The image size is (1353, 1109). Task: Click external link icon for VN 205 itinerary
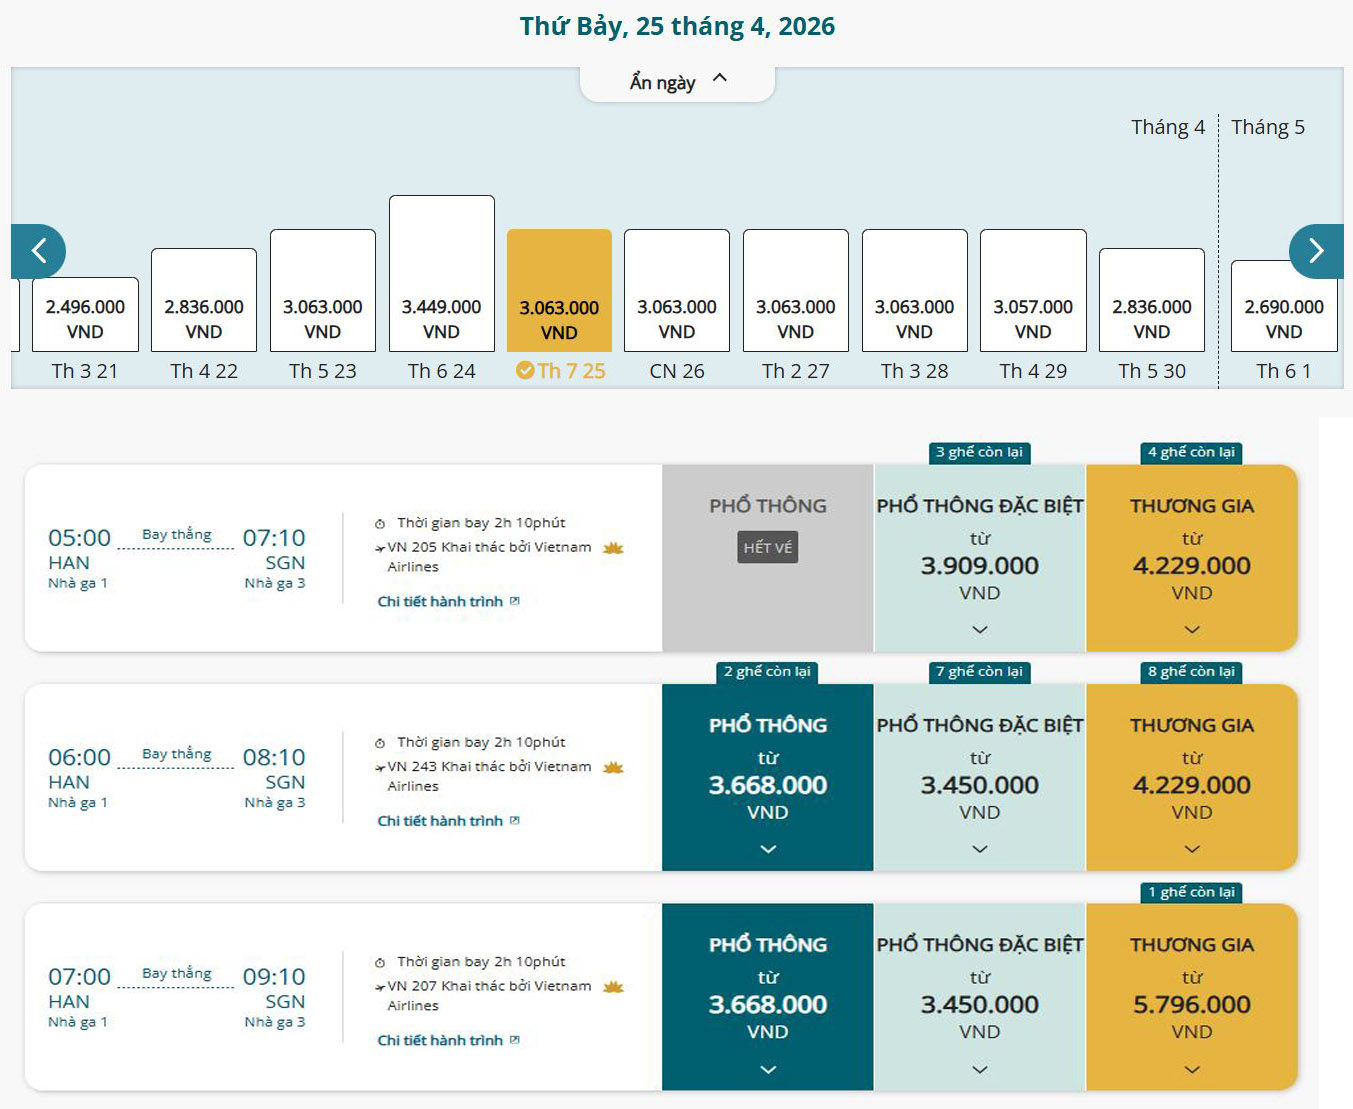click(x=515, y=601)
